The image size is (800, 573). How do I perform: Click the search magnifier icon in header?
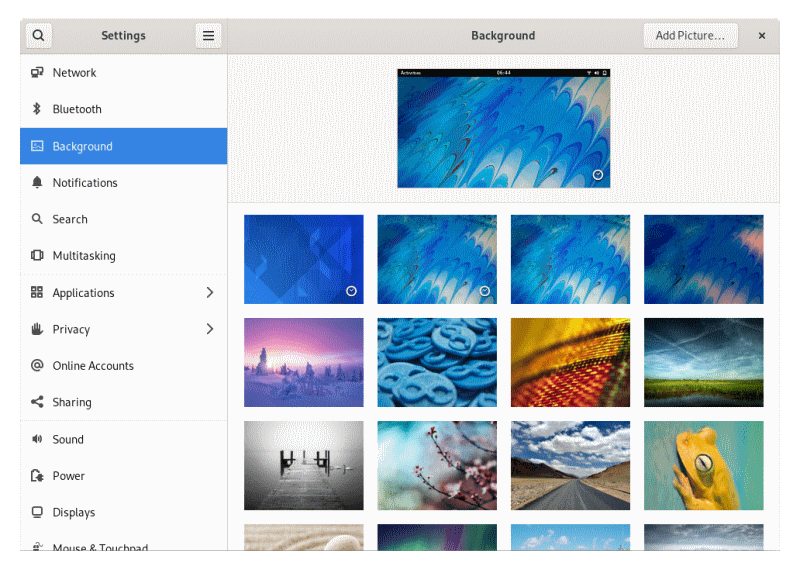tap(38, 36)
